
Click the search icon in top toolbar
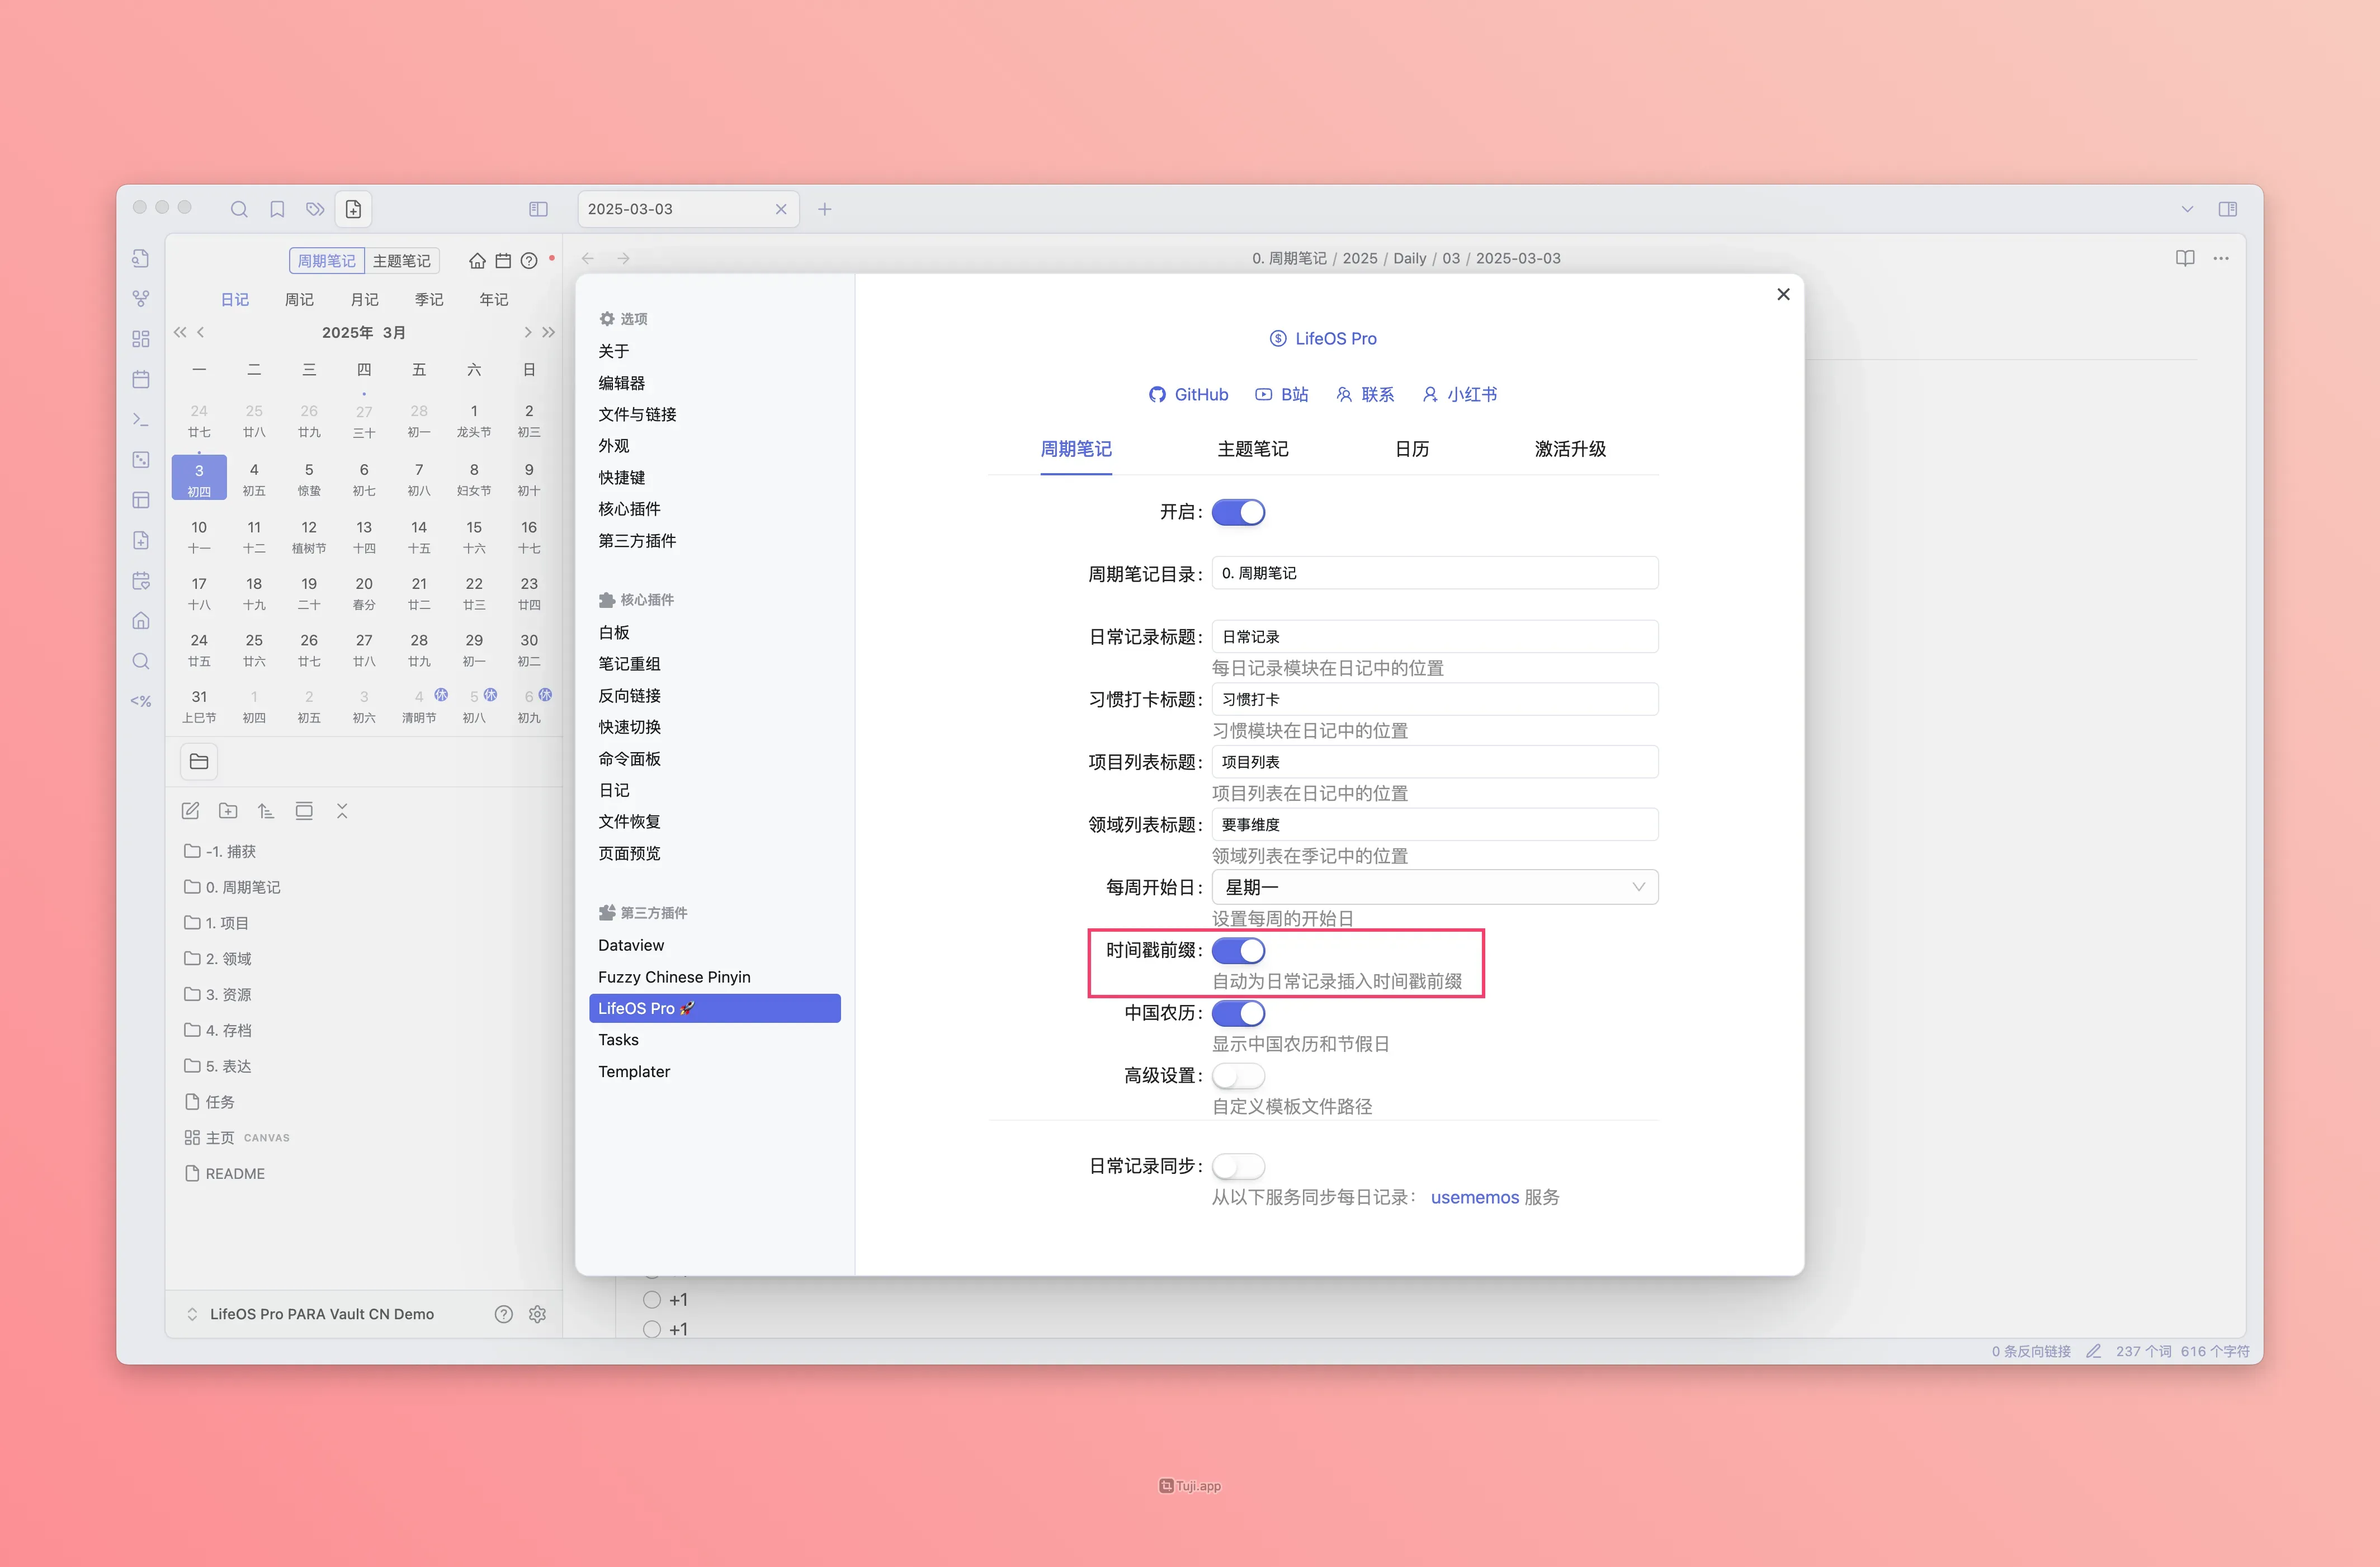click(x=239, y=209)
